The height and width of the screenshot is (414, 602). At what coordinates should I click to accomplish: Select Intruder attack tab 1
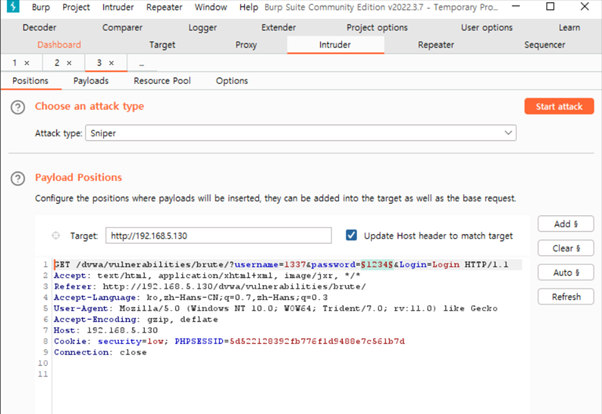15,63
